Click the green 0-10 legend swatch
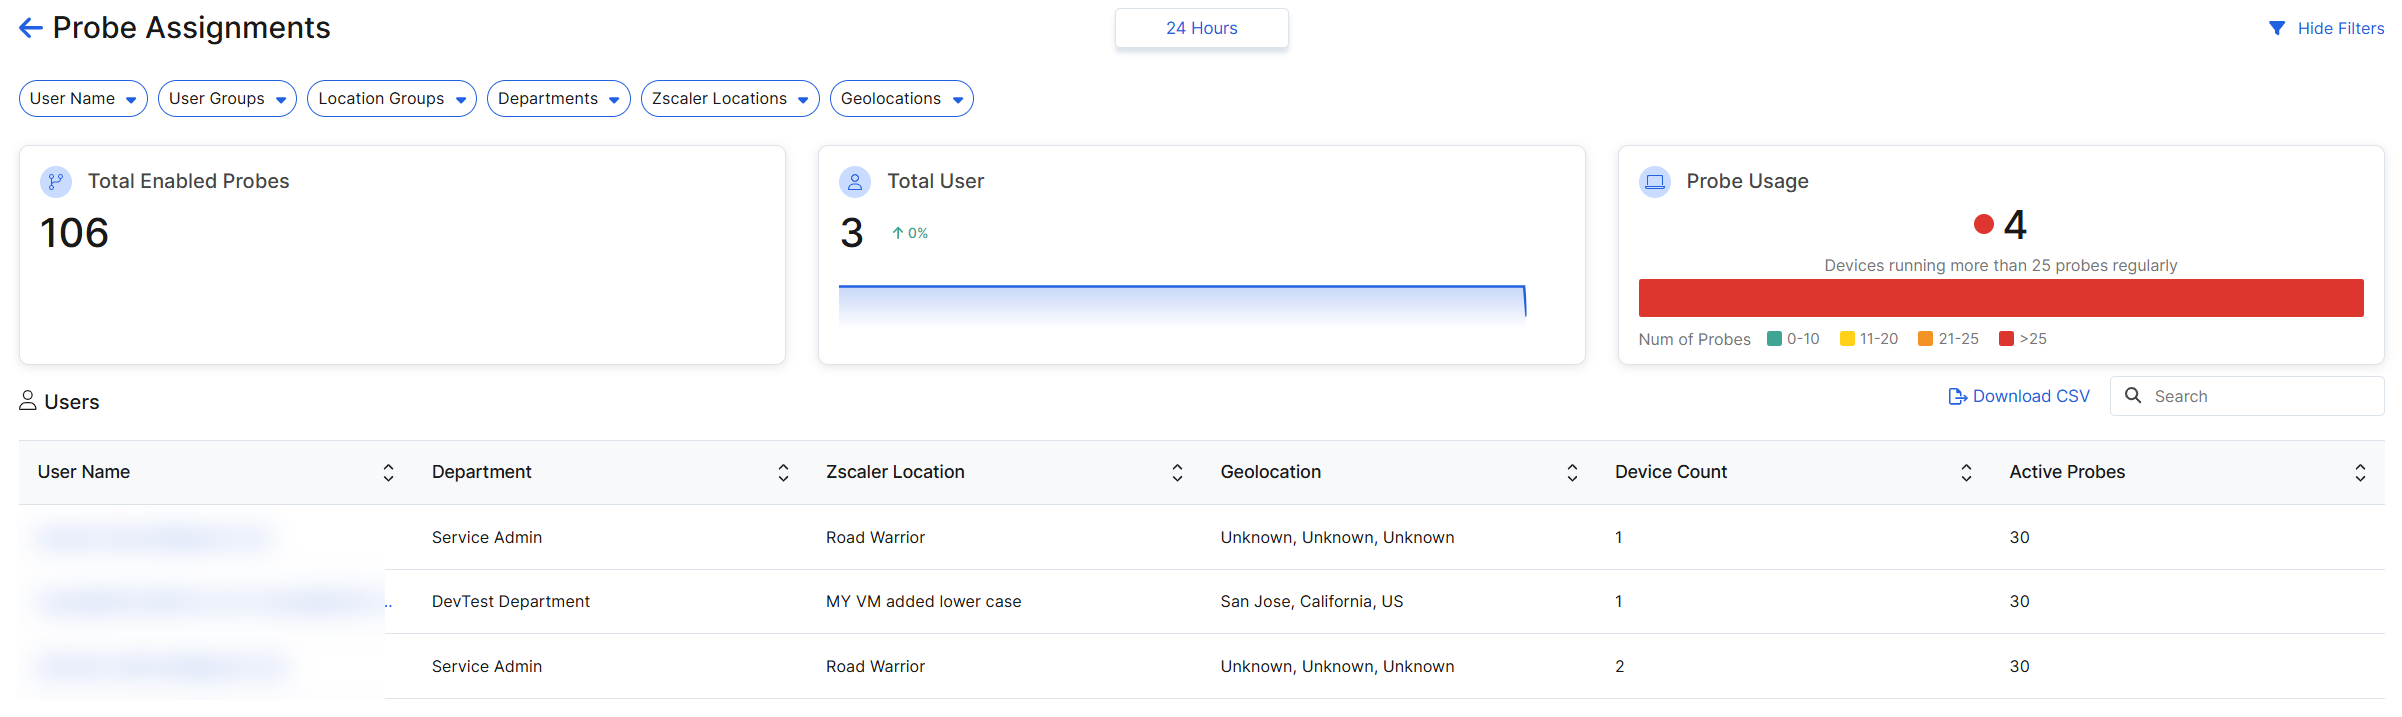This screenshot has width=2402, height=717. click(x=1774, y=339)
